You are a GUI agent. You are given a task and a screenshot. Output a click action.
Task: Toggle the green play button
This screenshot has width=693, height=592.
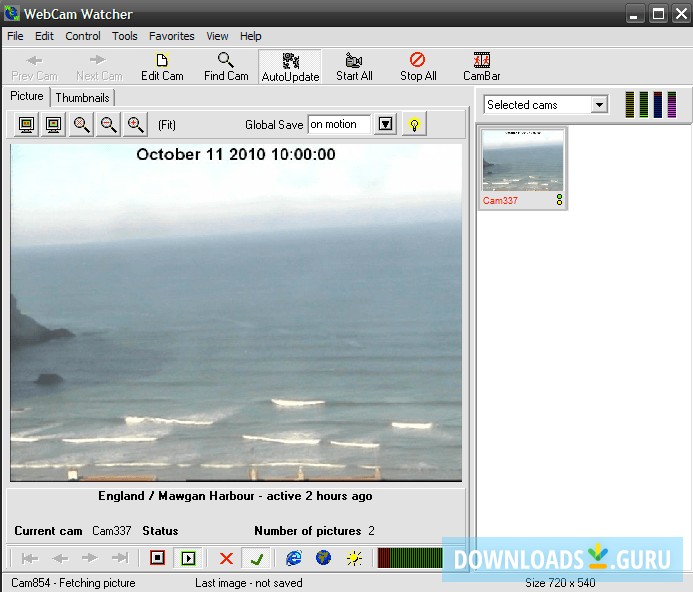188,558
